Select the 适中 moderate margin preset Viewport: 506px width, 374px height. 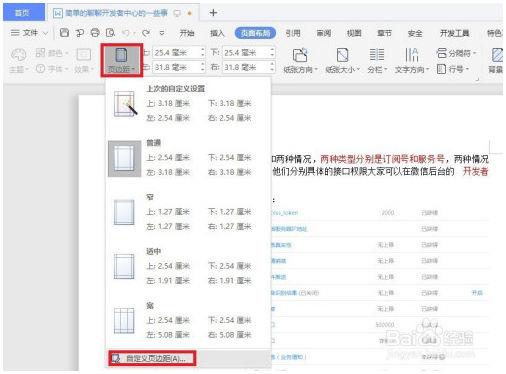click(x=188, y=266)
